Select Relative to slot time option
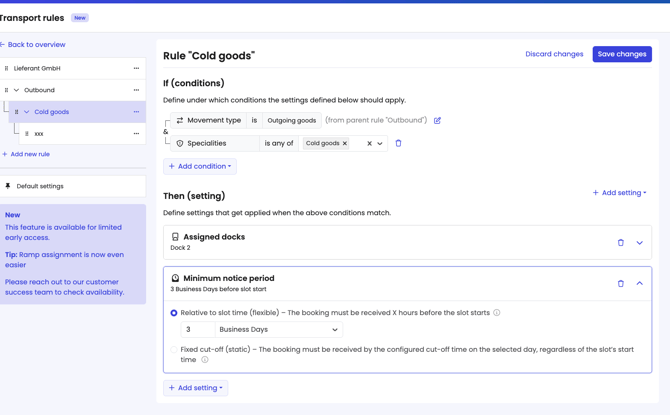 tap(174, 313)
